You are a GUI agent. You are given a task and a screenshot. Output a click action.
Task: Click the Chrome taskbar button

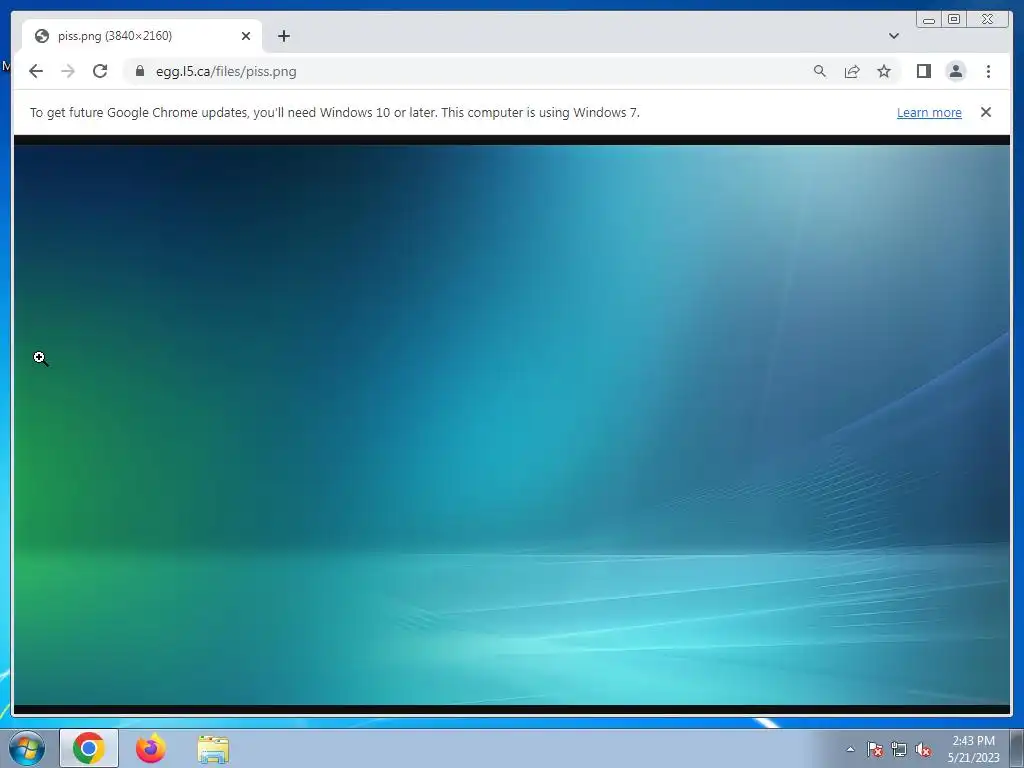coord(89,748)
